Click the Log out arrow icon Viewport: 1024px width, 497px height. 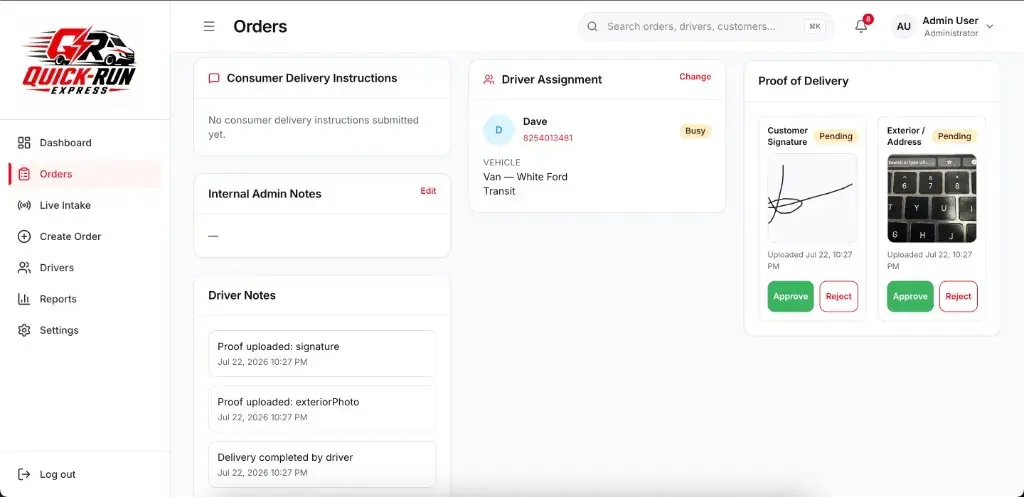(24, 474)
